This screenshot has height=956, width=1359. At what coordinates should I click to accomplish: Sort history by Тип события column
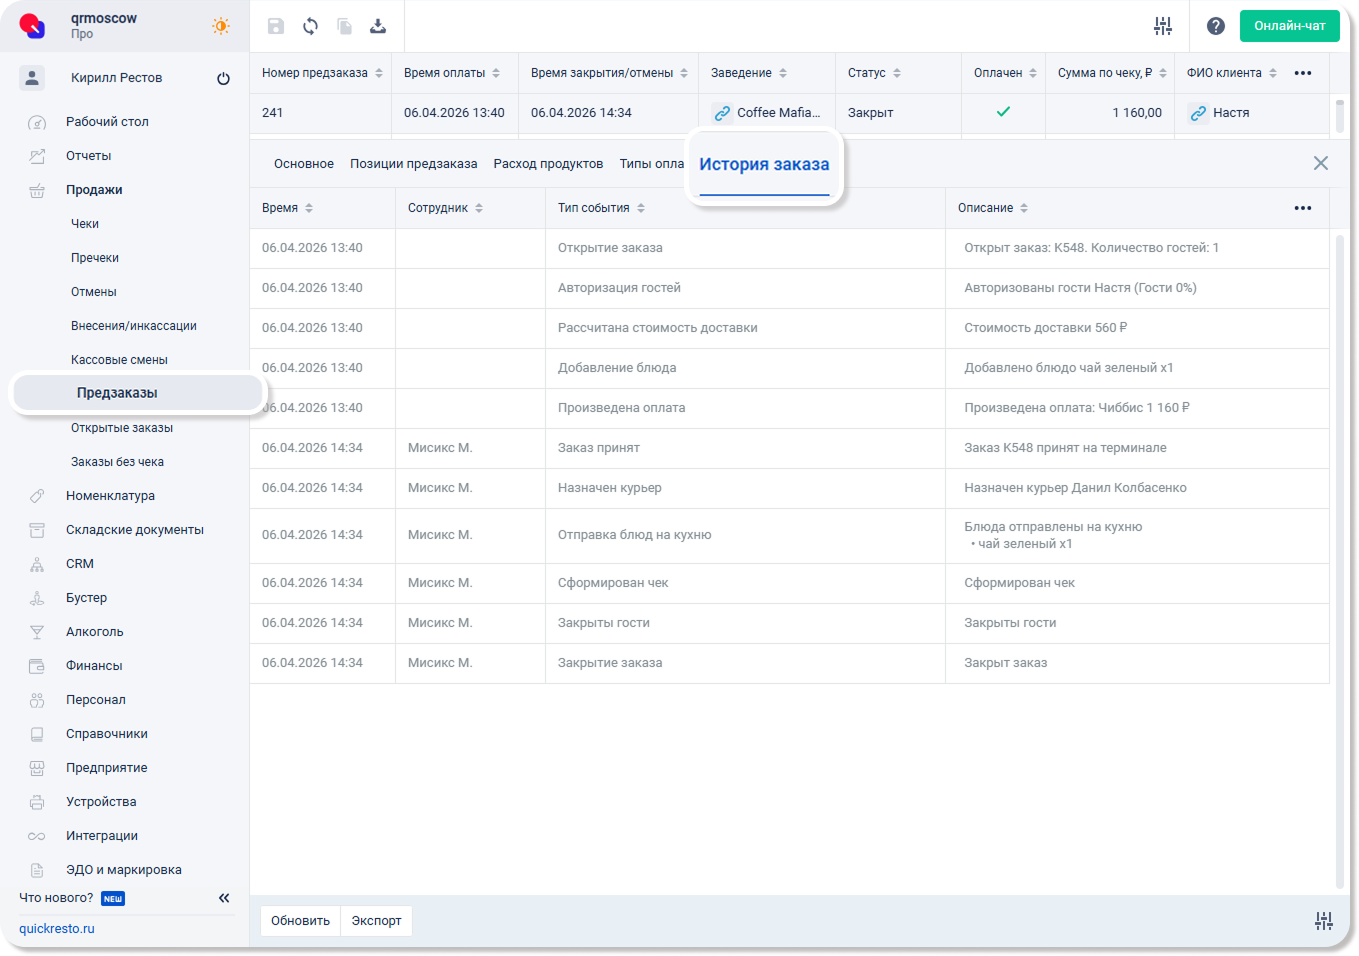(641, 208)
